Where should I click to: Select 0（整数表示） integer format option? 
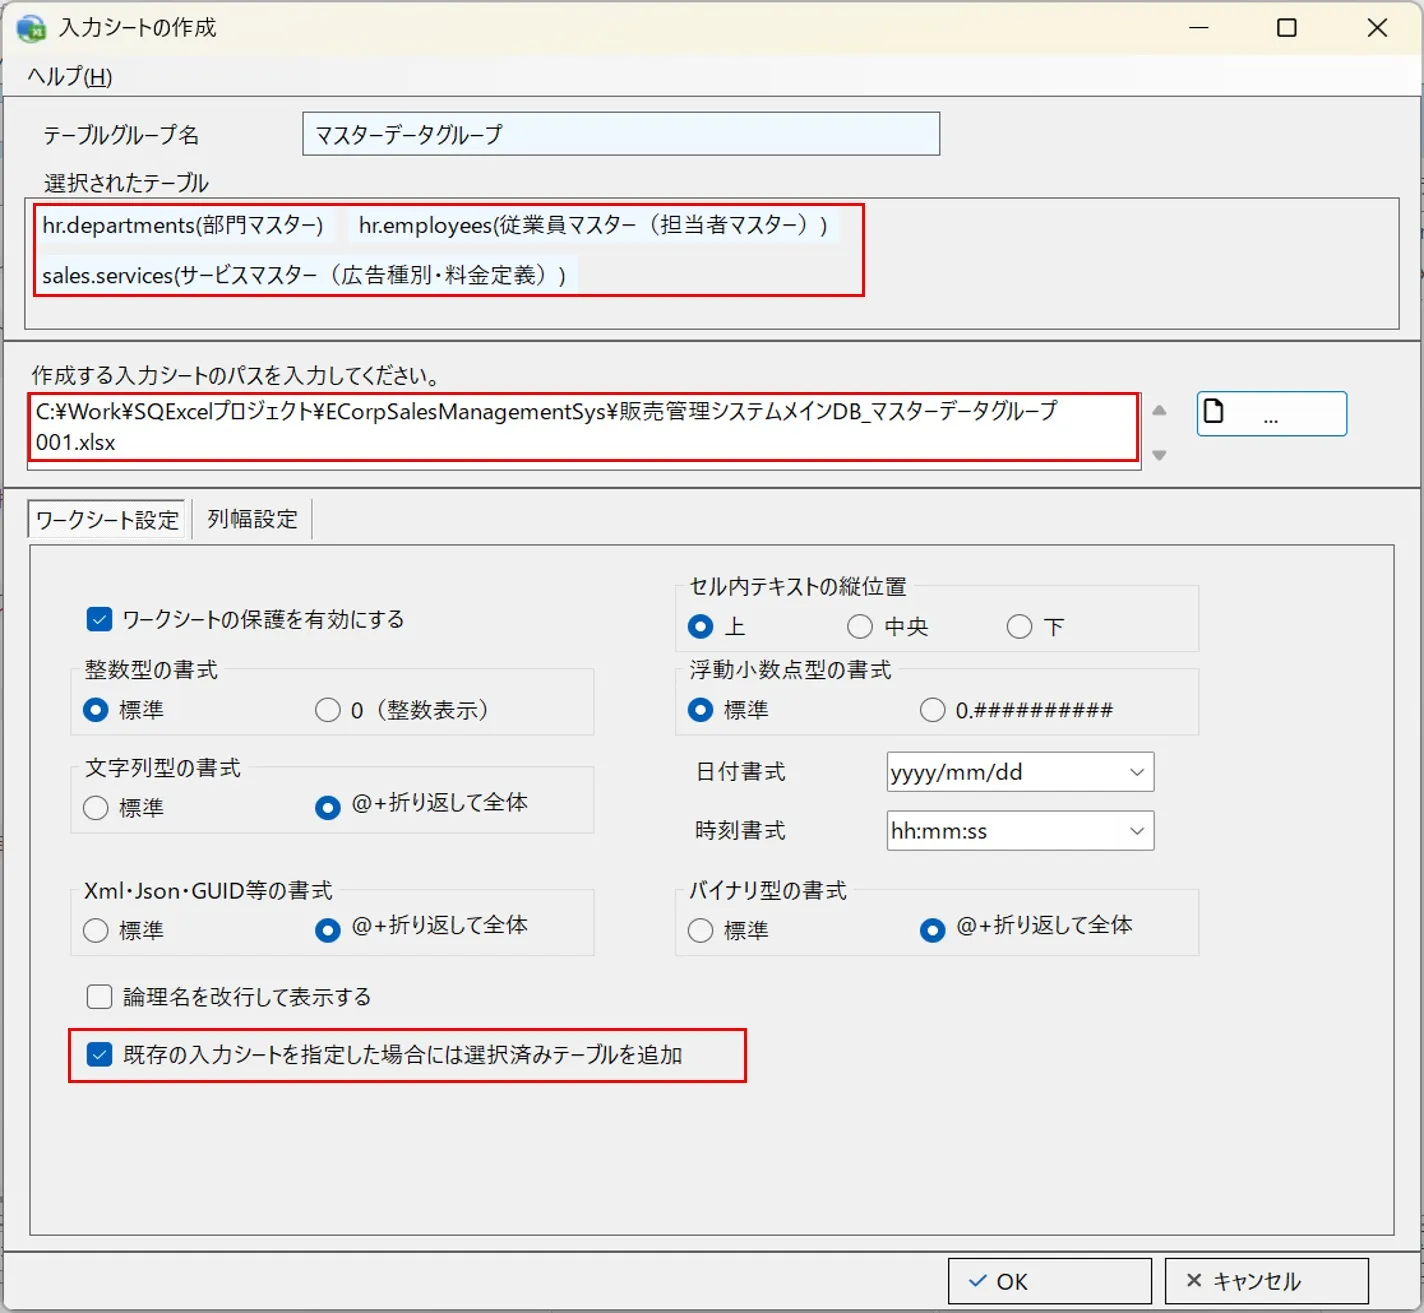click(x=328, y=710)
